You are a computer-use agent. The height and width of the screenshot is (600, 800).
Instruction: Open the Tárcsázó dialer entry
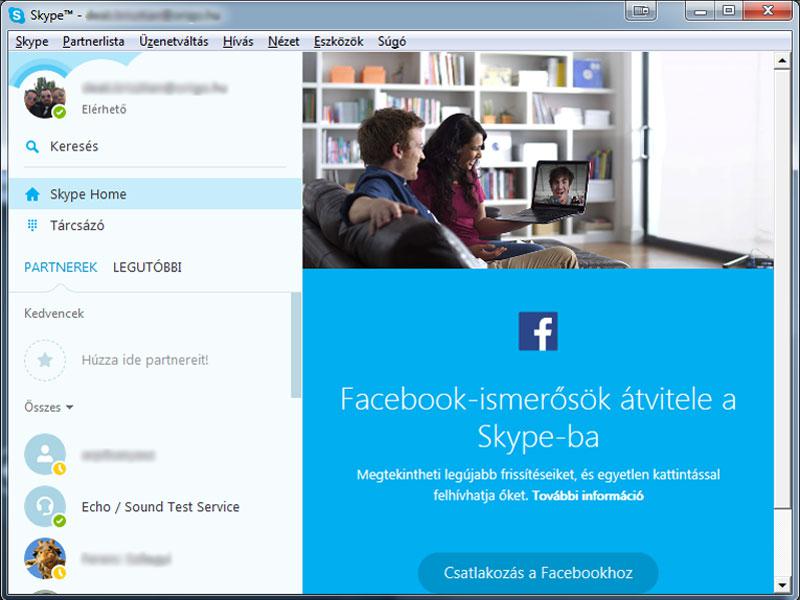pyautogui.click(x=155, y=225)
